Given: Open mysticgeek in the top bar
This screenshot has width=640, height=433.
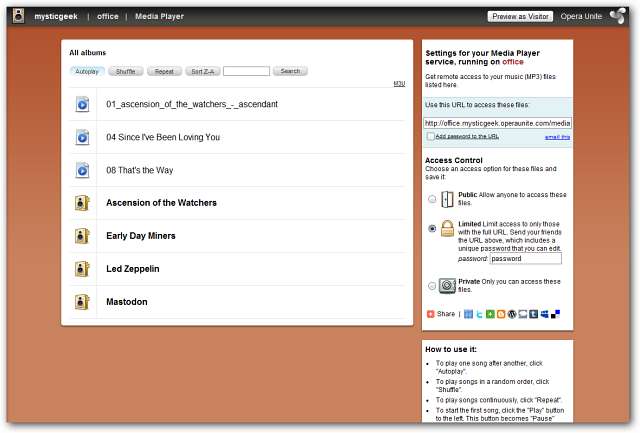Looking at the screenshot, I should coord(56,16).
